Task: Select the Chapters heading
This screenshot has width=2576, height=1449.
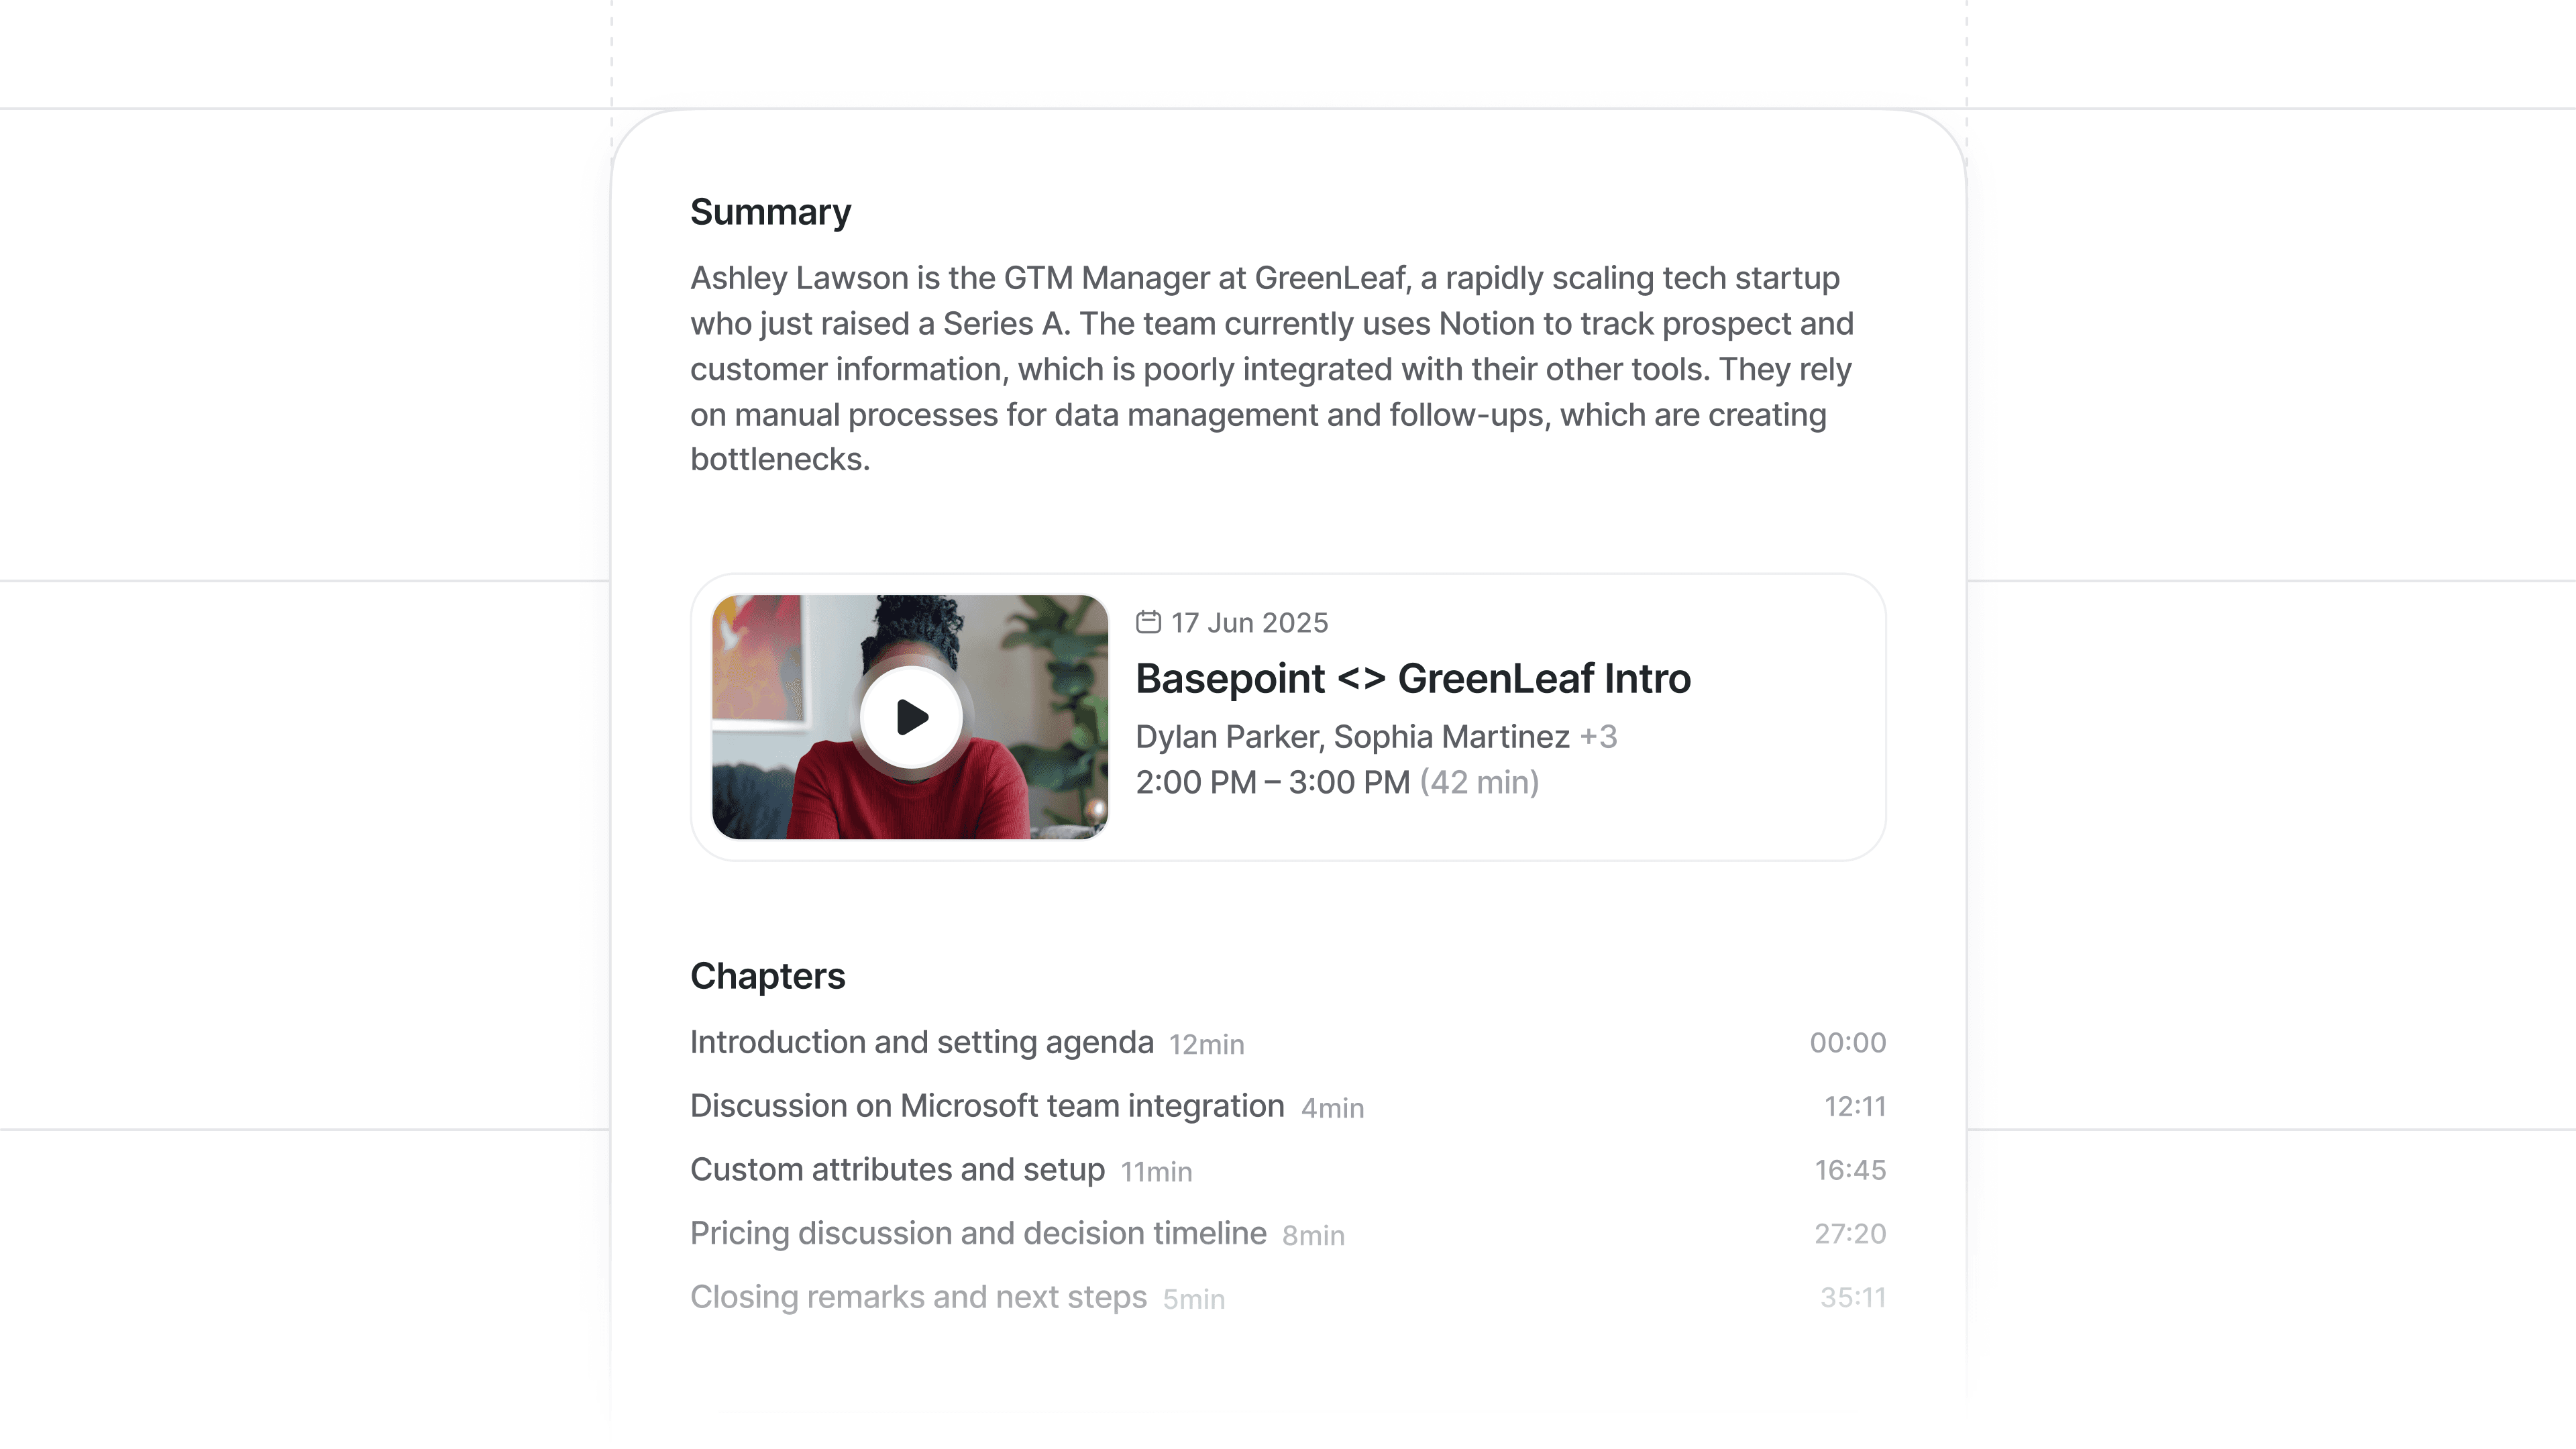Action: (x=767, y=976)
